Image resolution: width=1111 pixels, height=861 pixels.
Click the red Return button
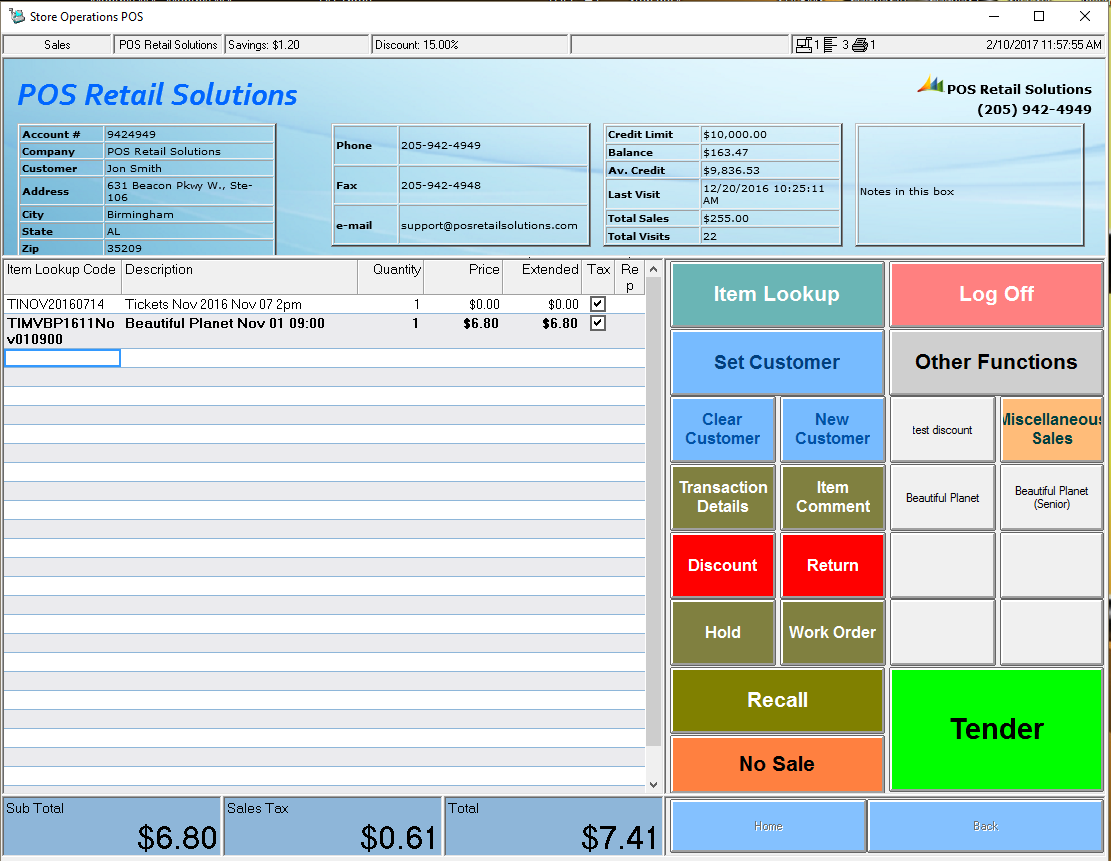[x=833, y=565]
